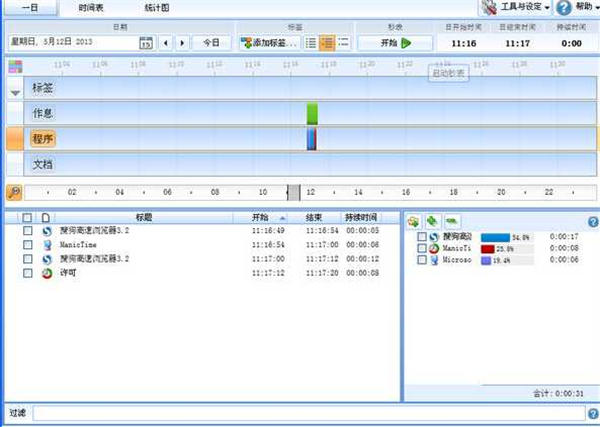The width and height of the screenshot is (600, 427).
Task: Select the 程序 applications timeline label
Action: 43,139
